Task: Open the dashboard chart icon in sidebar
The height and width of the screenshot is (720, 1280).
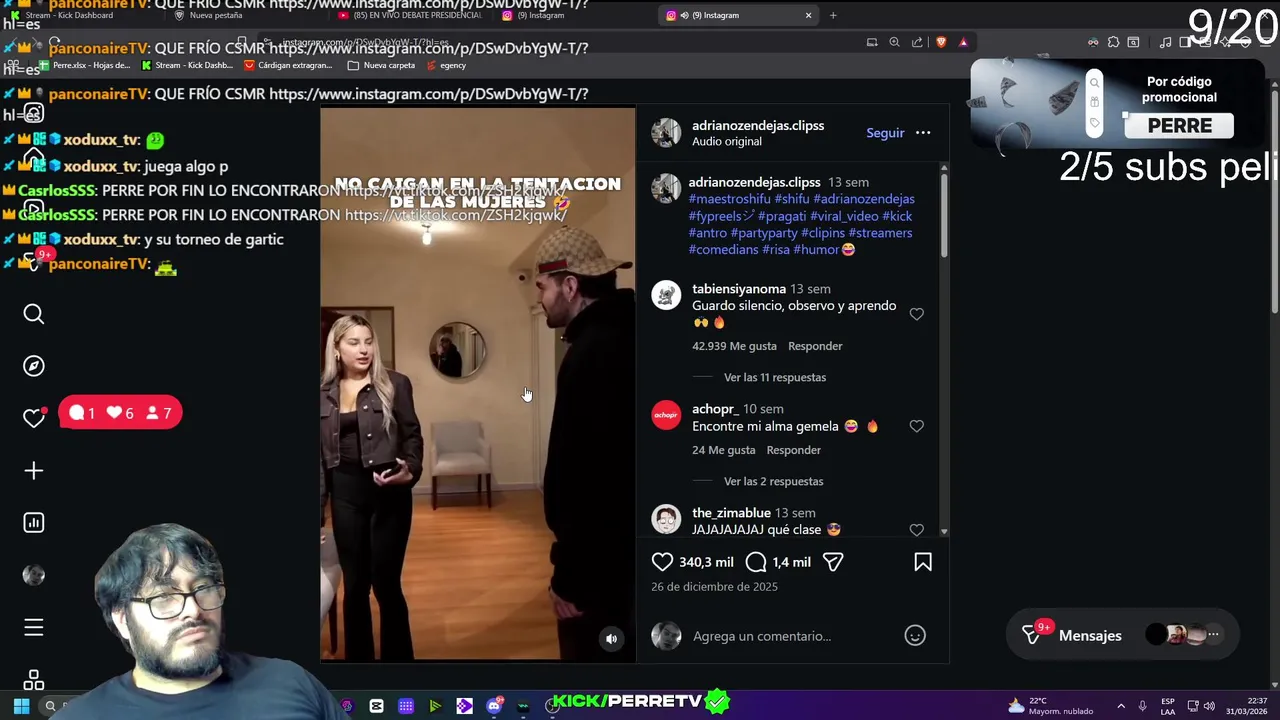Action: tap(34, 522)
